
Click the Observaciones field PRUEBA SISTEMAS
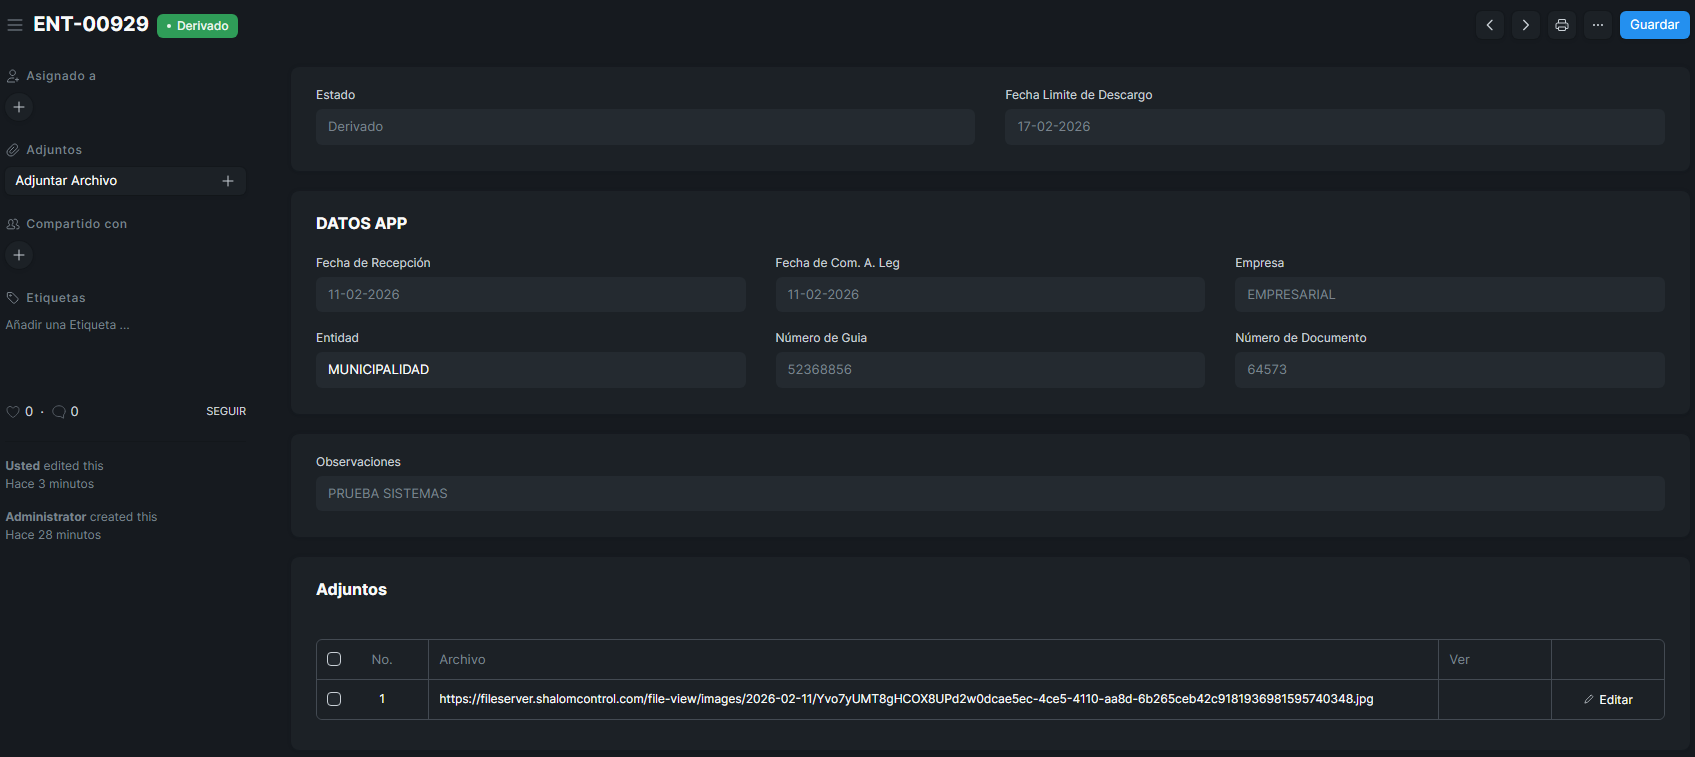tap(989, 494)
